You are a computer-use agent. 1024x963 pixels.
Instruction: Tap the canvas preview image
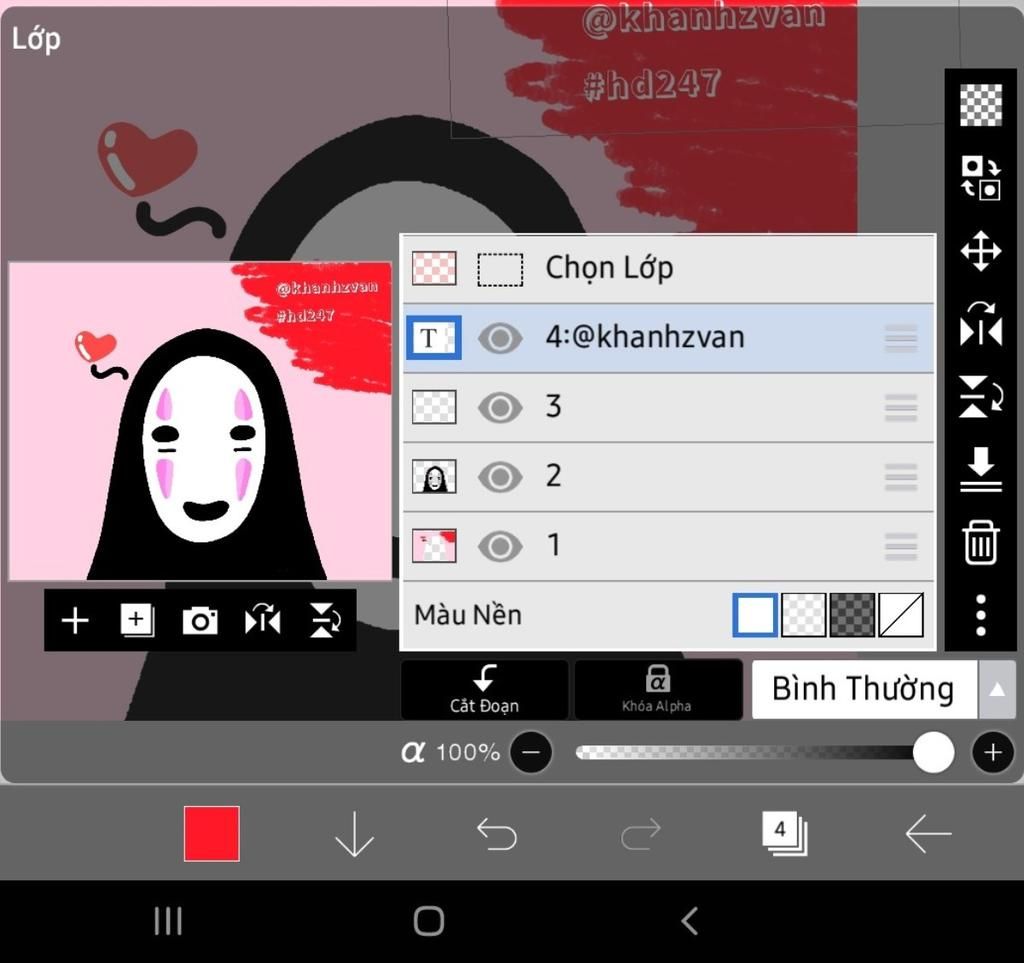click(x=200, y=421)
